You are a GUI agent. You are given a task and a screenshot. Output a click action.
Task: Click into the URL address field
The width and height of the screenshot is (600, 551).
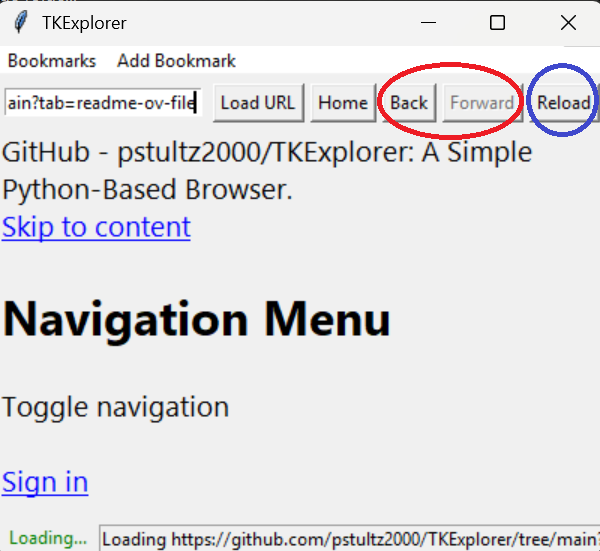point(103,103)
